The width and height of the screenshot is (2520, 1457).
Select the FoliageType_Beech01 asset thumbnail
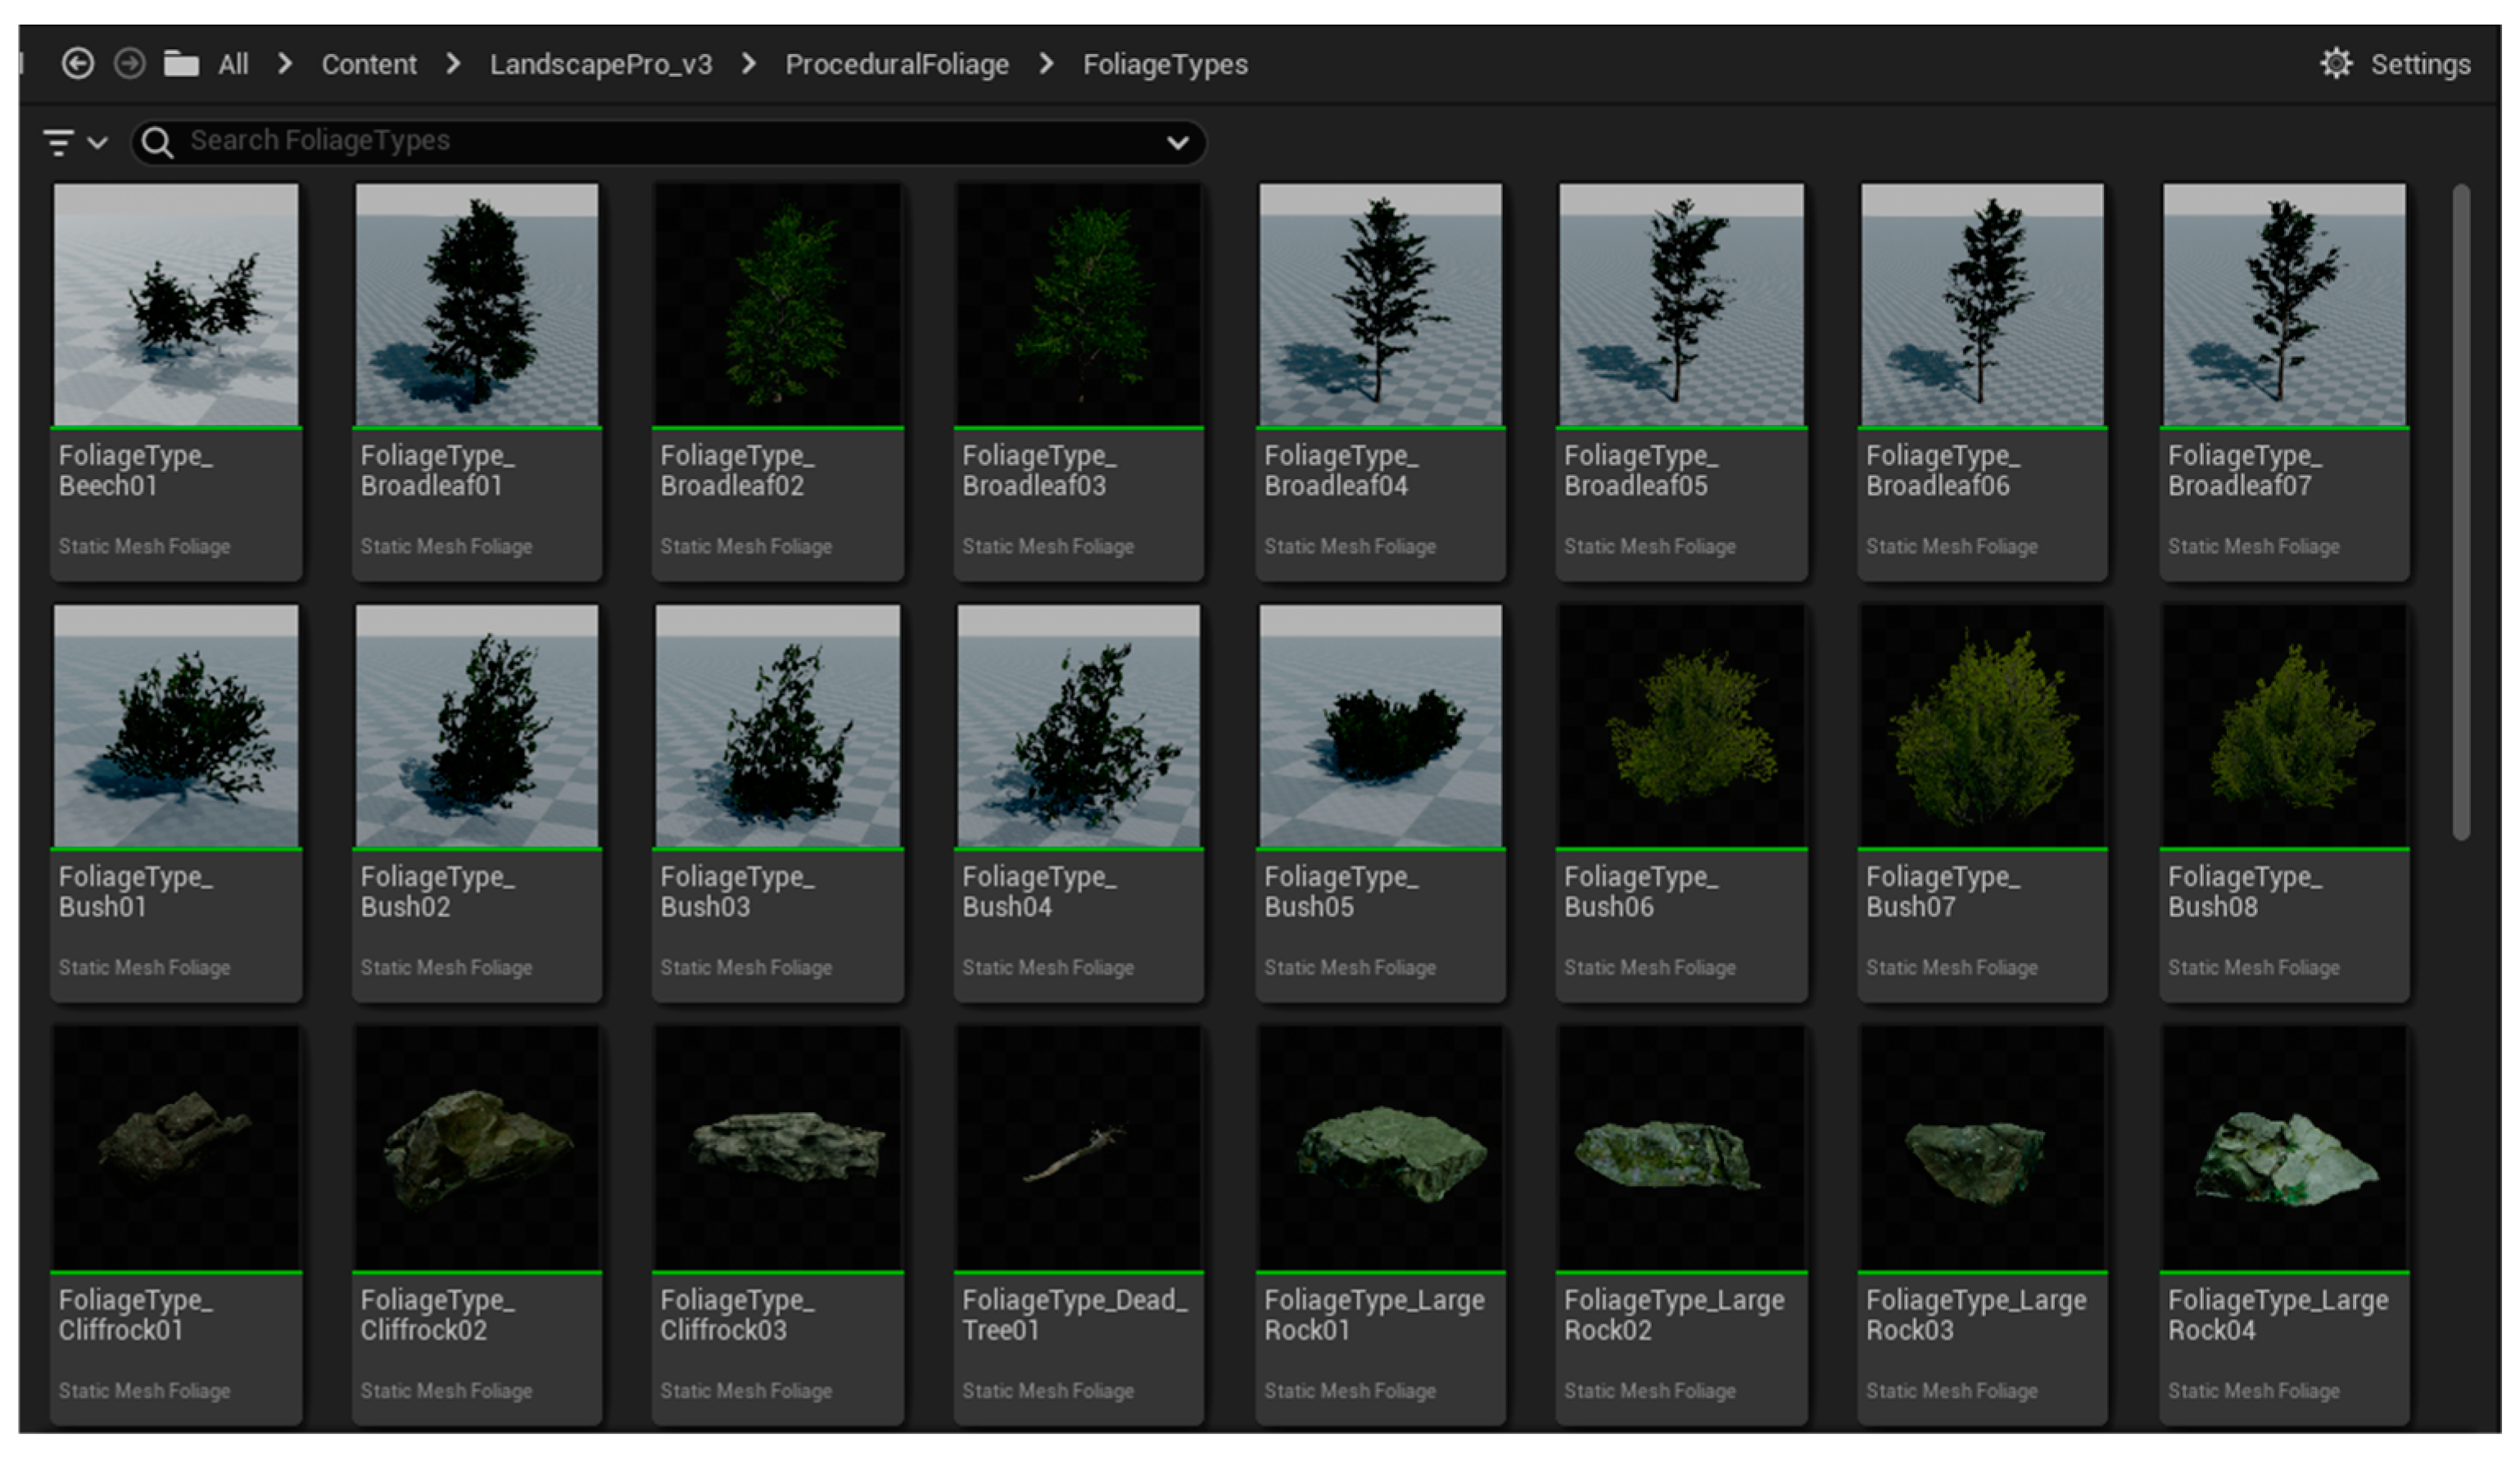coord(176,305)
